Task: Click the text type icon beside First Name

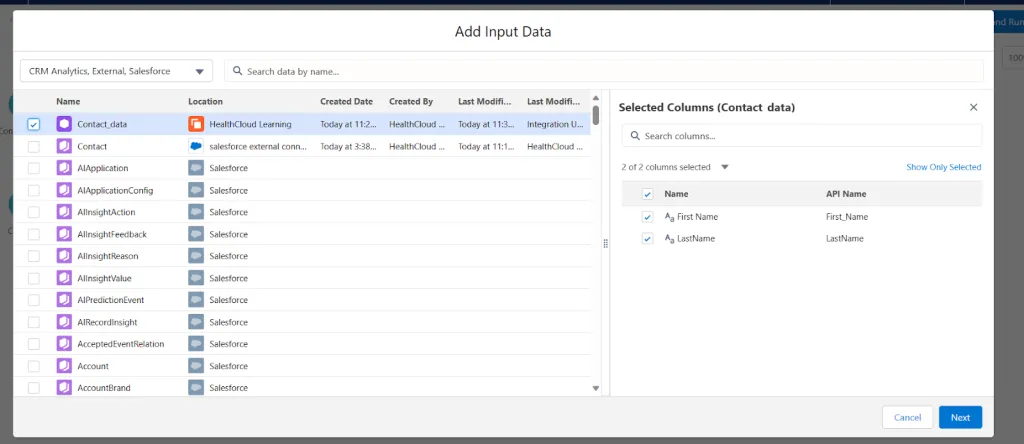Action: tap(669, 217)
